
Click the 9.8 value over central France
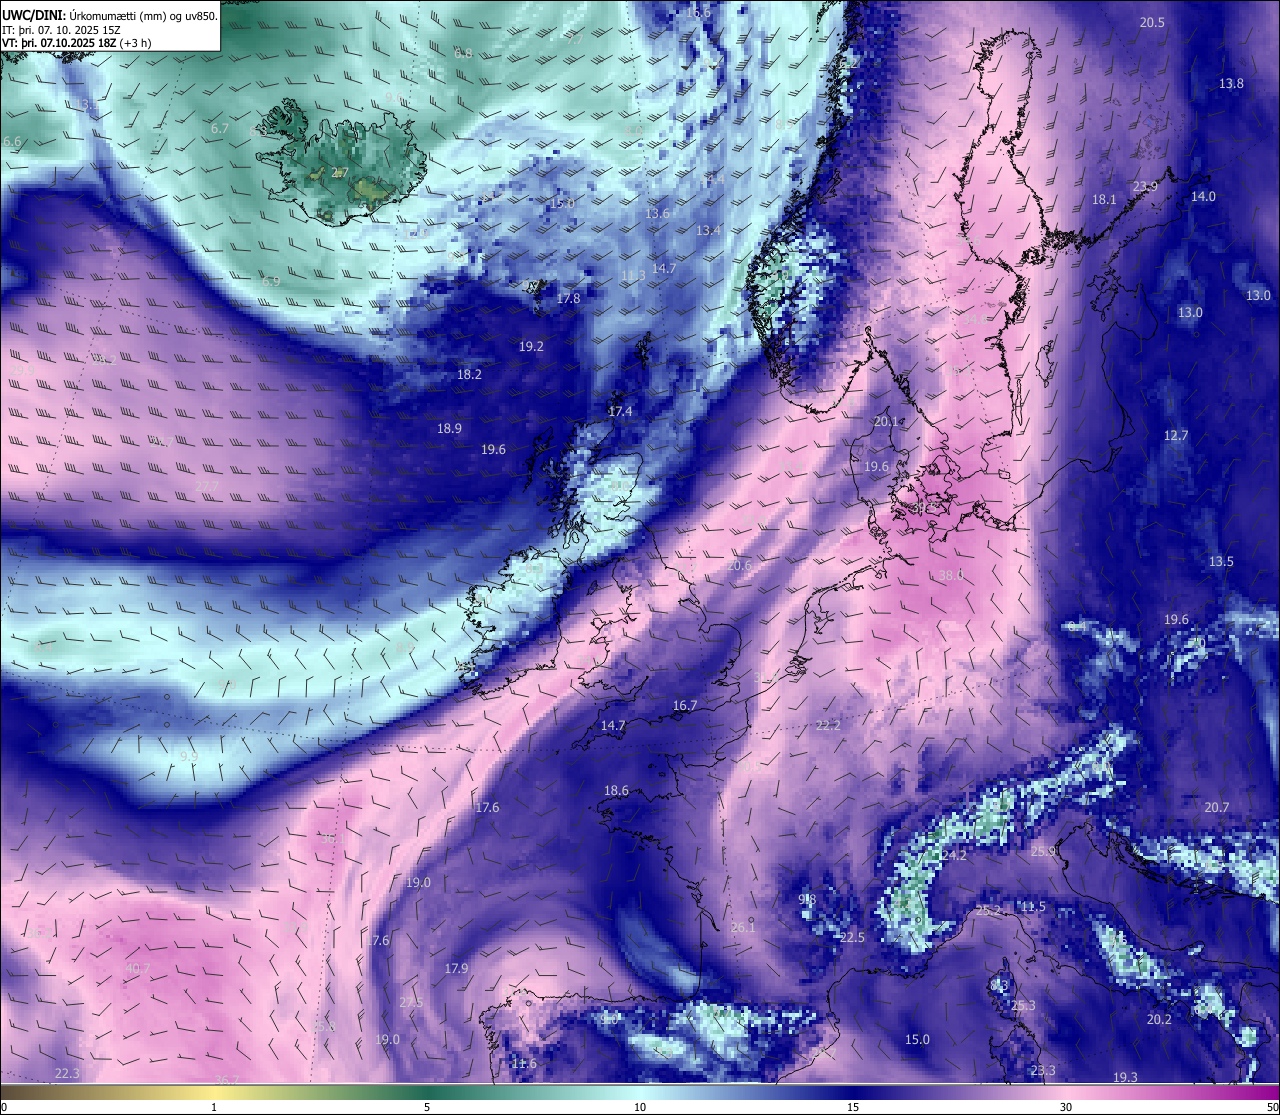(808, 899)
